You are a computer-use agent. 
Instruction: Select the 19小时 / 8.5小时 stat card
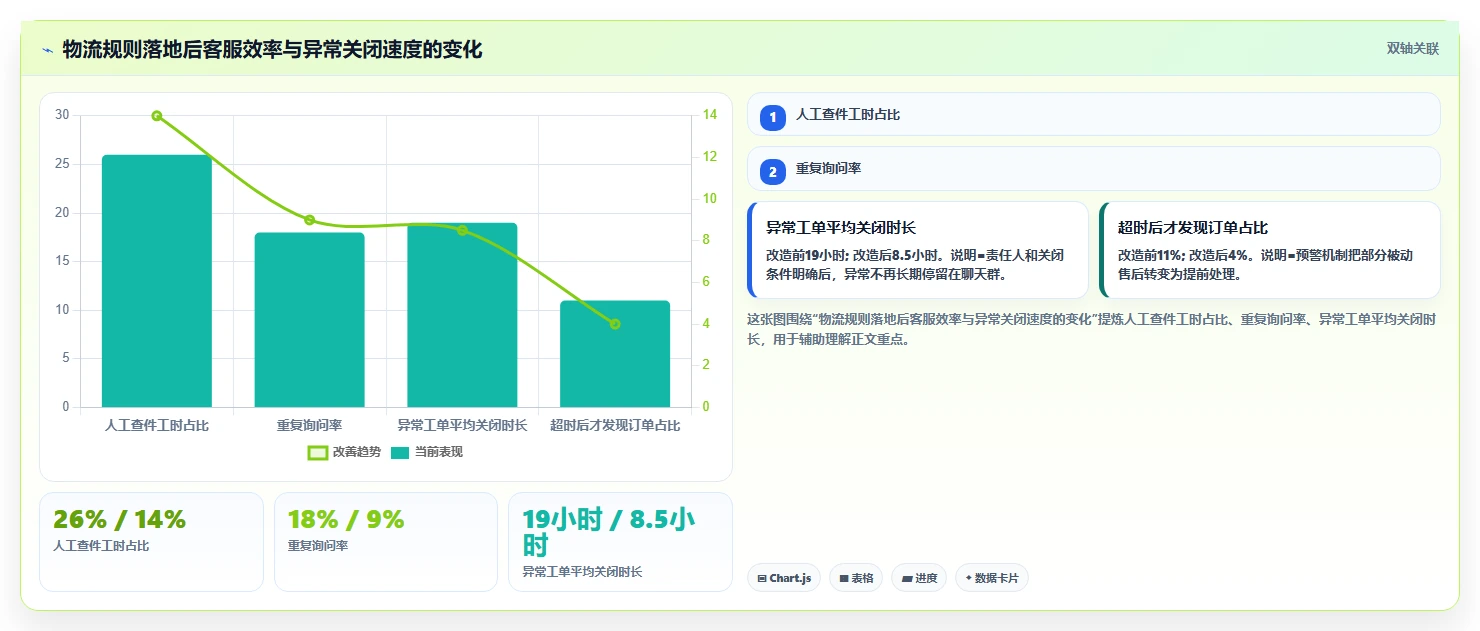tap(620, 541)
